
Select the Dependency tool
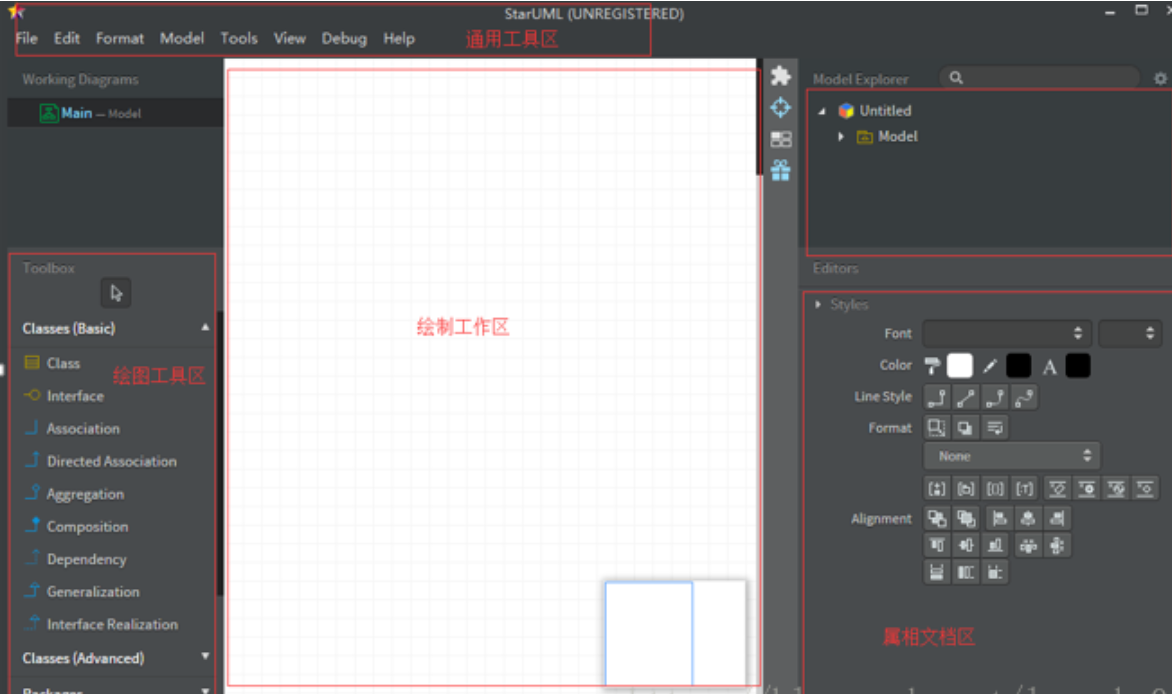(x=75, y=559)
